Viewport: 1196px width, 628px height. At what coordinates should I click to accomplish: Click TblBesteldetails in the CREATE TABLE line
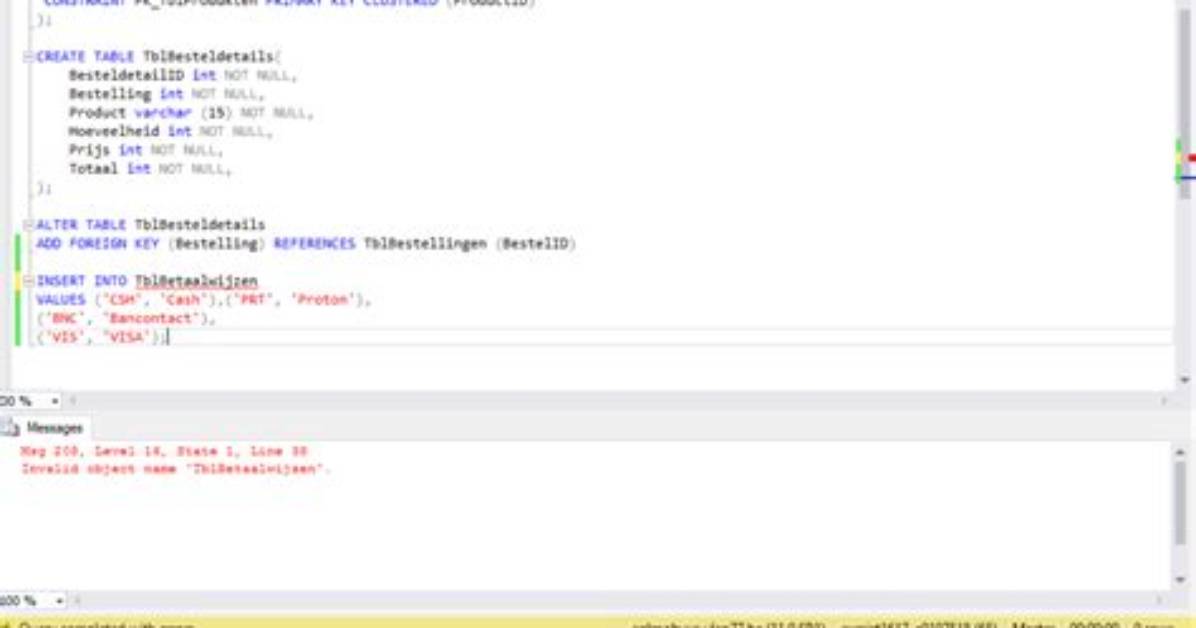208,56
